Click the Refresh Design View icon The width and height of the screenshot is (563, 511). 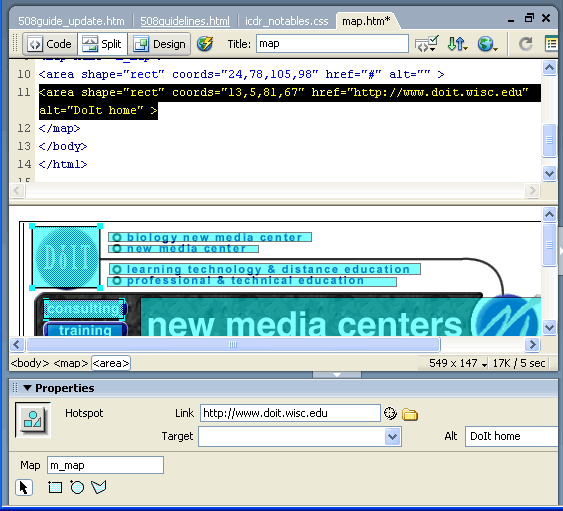526,44
